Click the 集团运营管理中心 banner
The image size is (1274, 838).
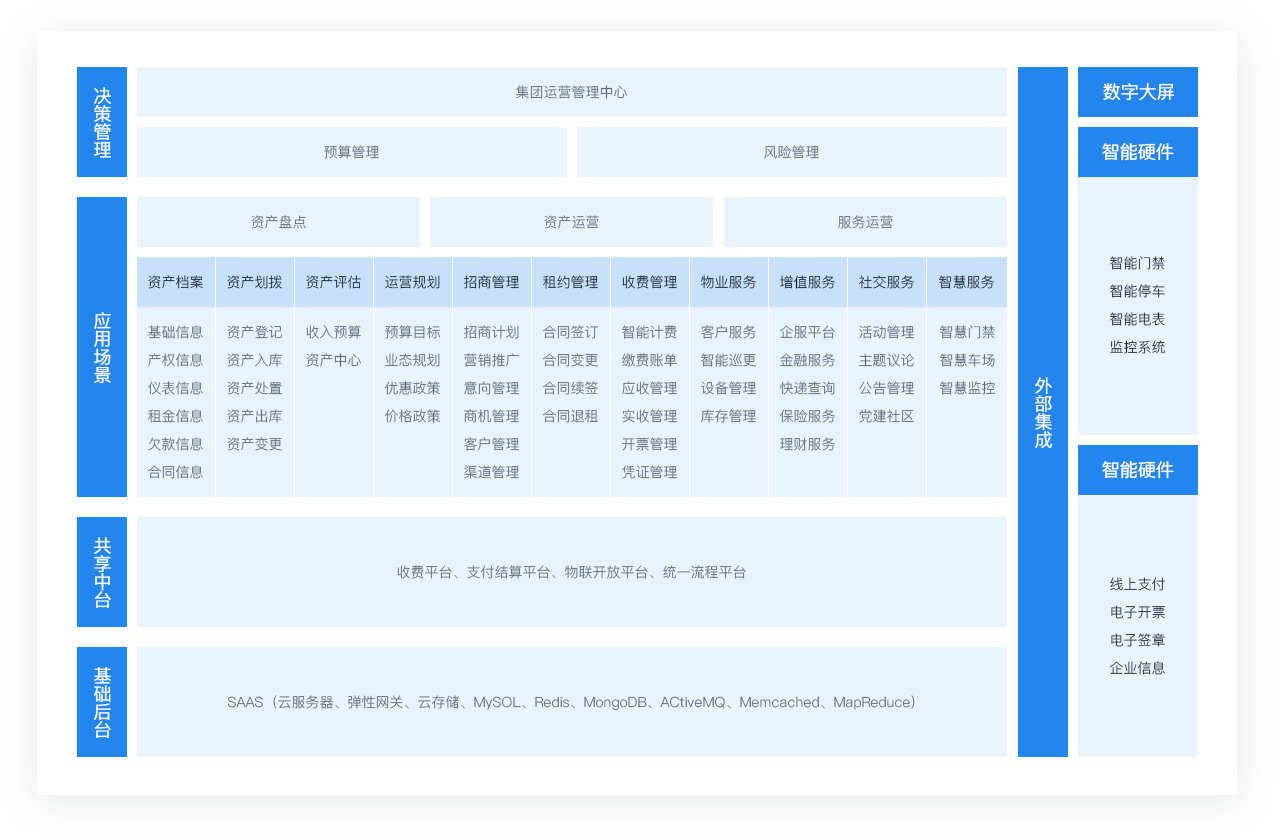click(x=571, y=92)
